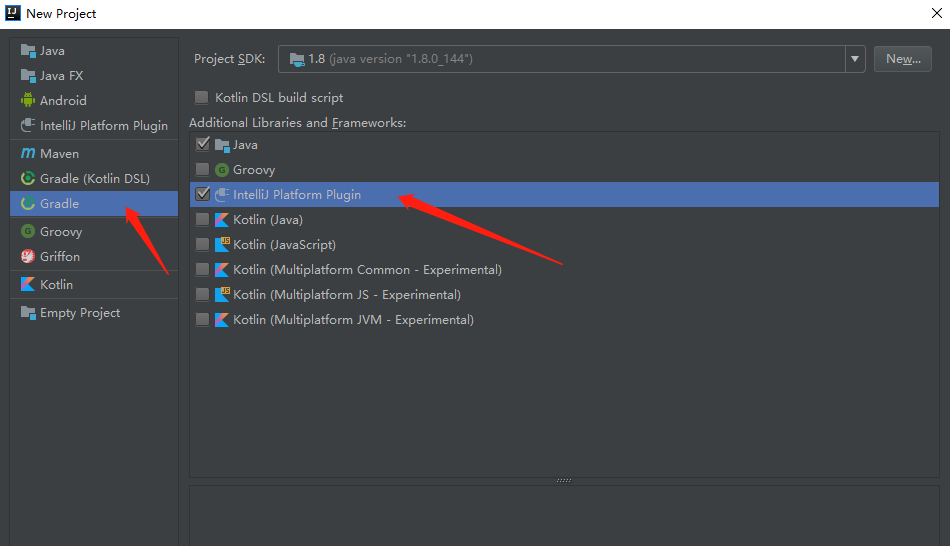Choose IntelliJ Platform Plugin project type

tap(94, 125)
